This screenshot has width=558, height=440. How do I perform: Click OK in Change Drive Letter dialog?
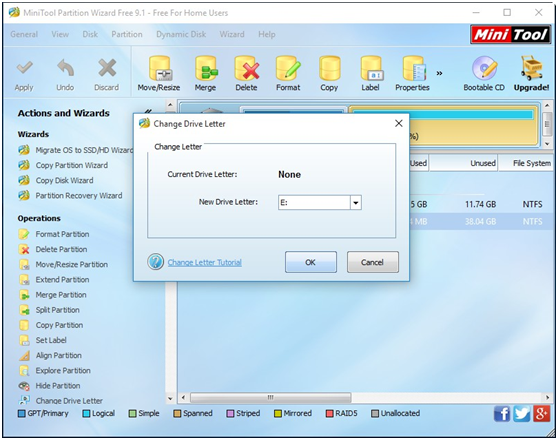point(311,262)
